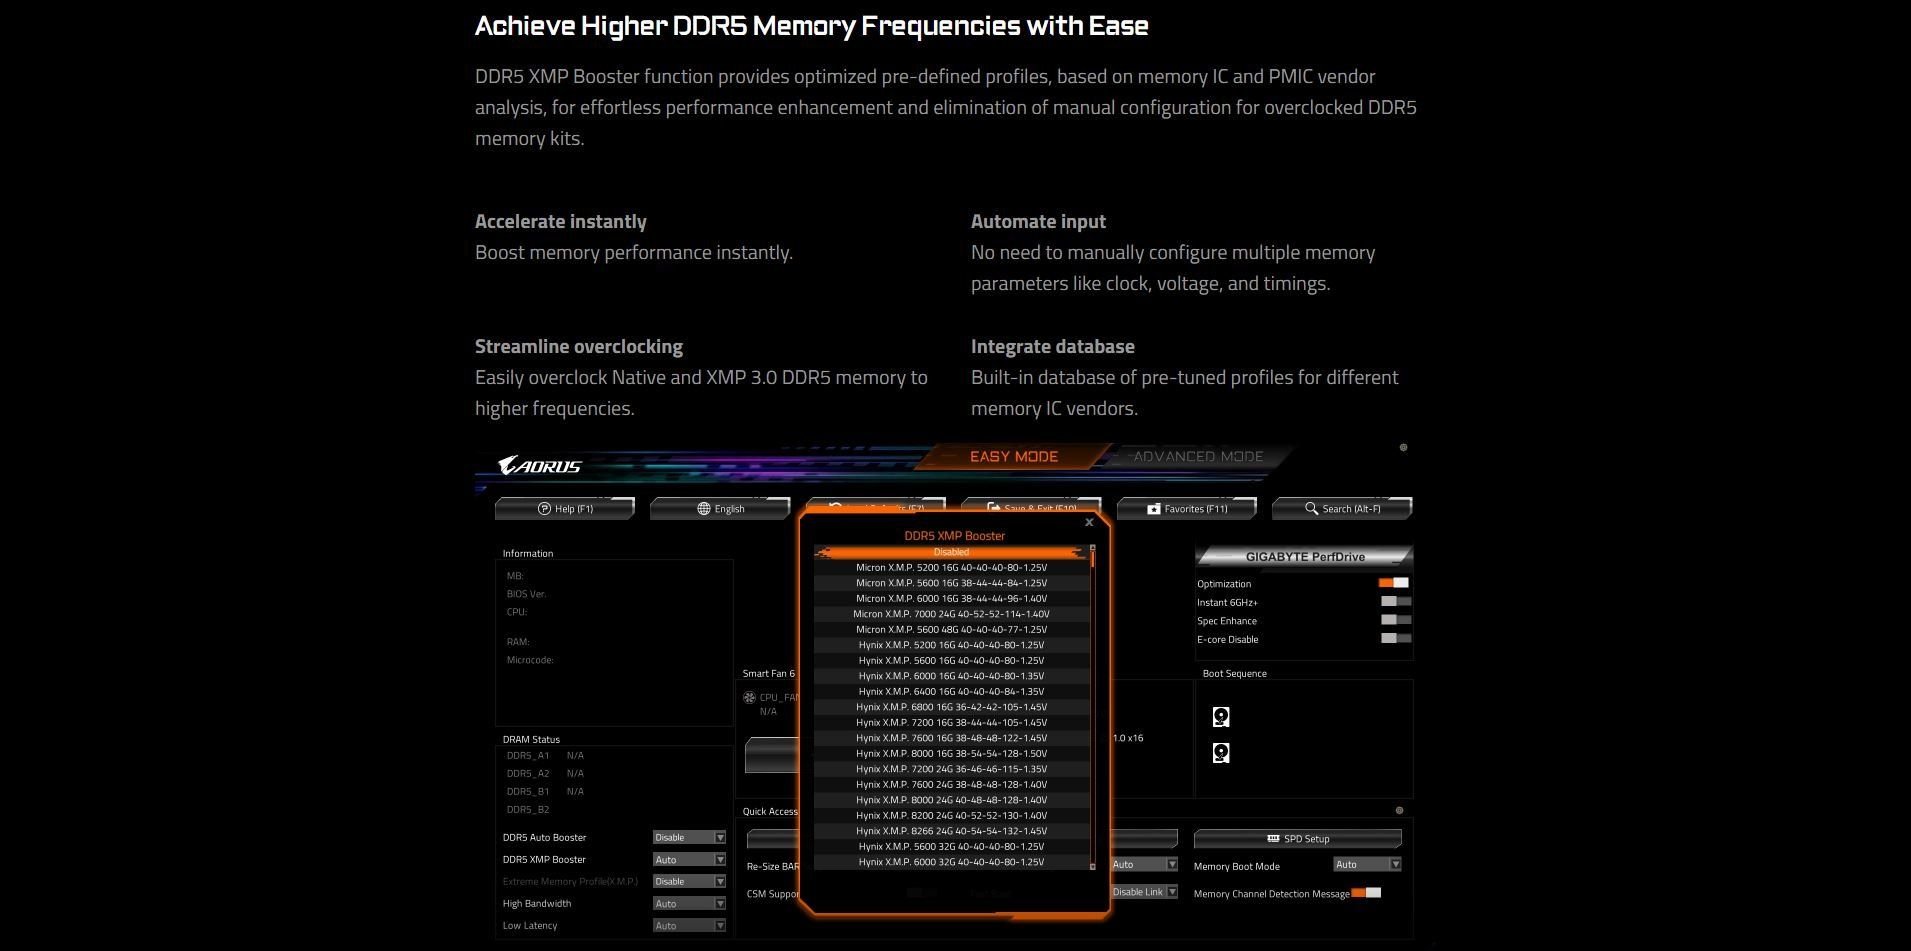Select Hynix X.M.P. 6000 16G profile

pos(951,676)
